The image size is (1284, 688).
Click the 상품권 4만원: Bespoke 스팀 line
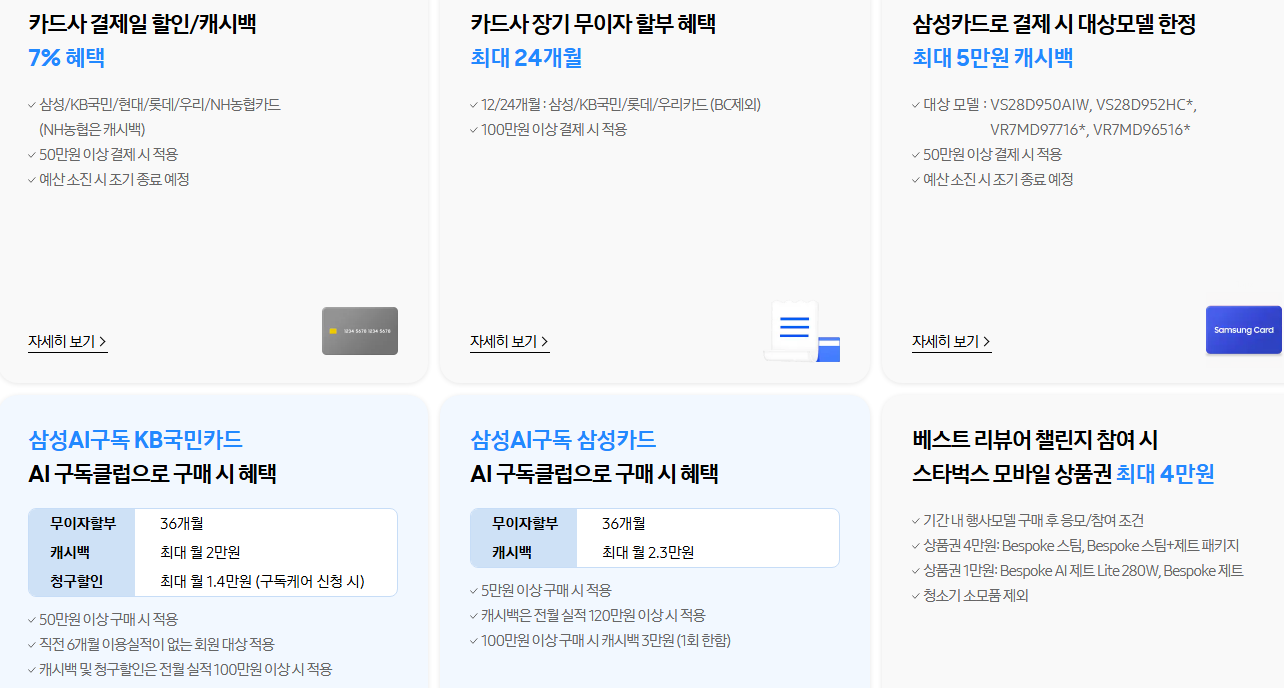[1081, 545]
